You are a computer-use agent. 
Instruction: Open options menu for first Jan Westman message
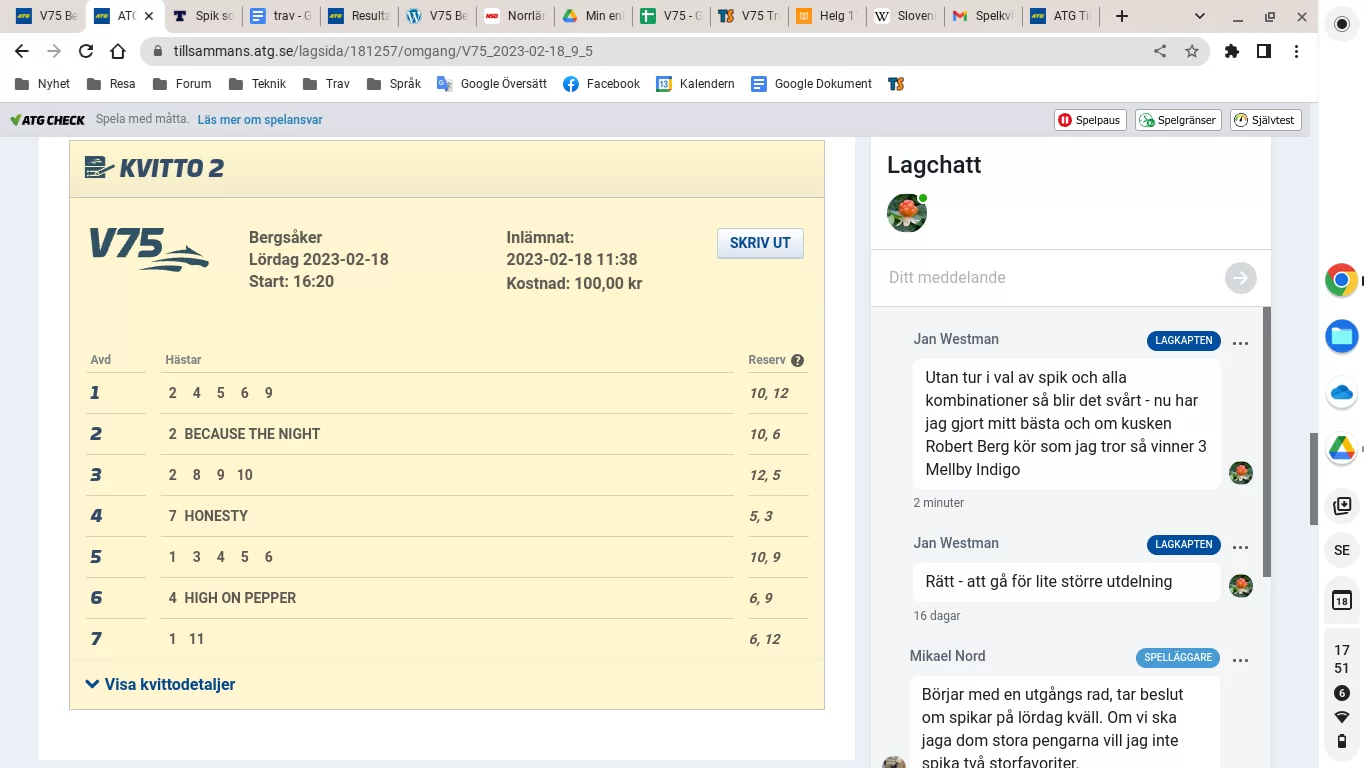coord(1240,342)
